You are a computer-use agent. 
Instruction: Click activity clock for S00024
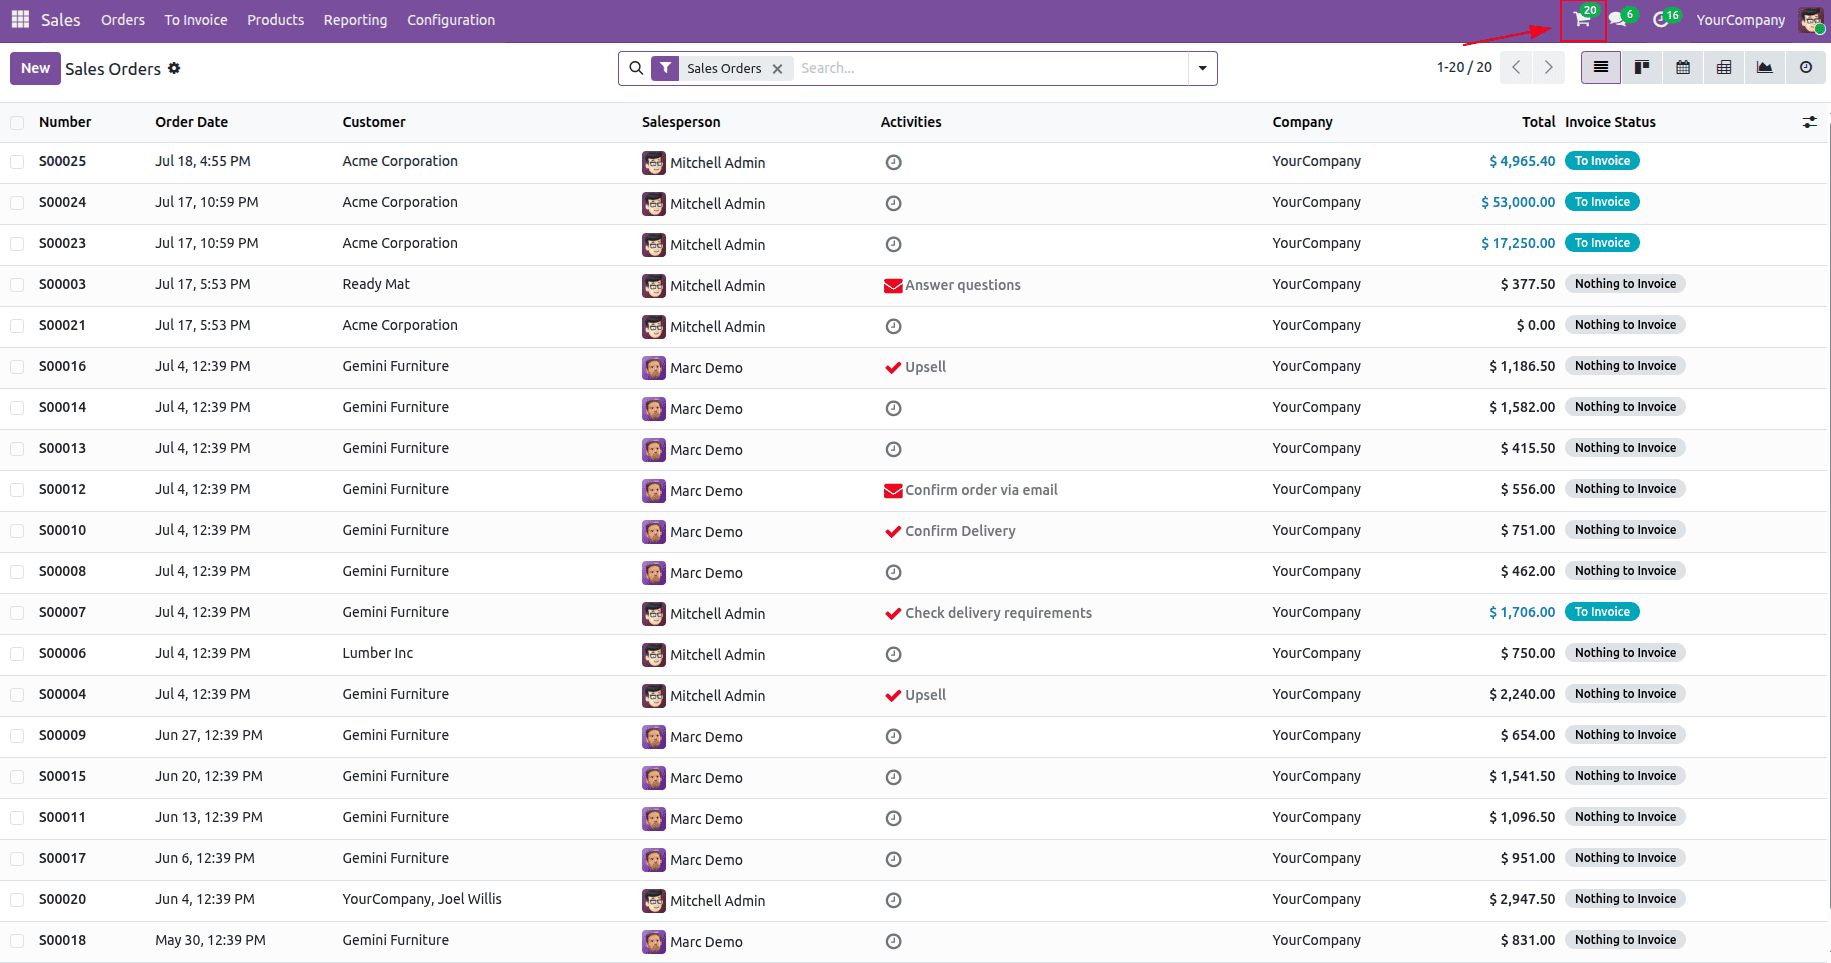tap(894, 203)
